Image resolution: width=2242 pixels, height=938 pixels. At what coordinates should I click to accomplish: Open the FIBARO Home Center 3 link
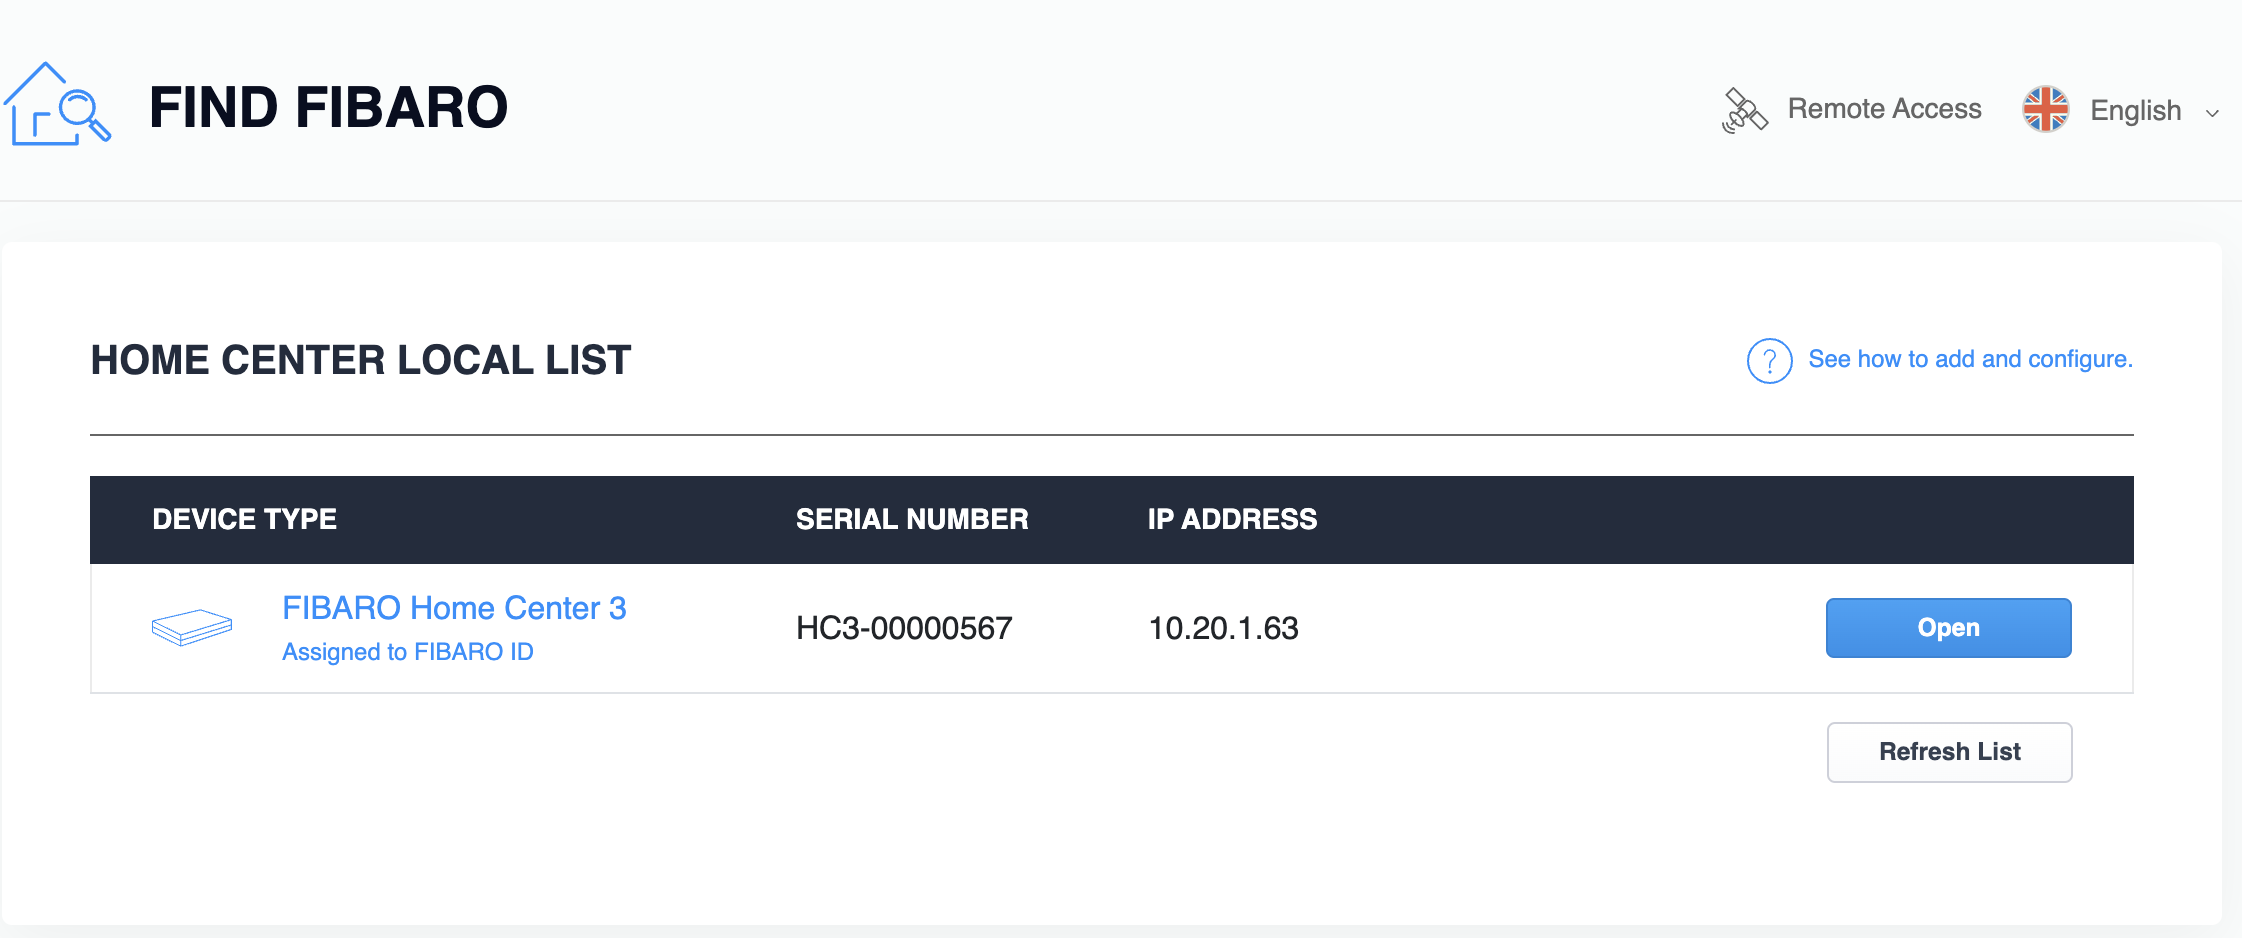[x=454, y=608]
